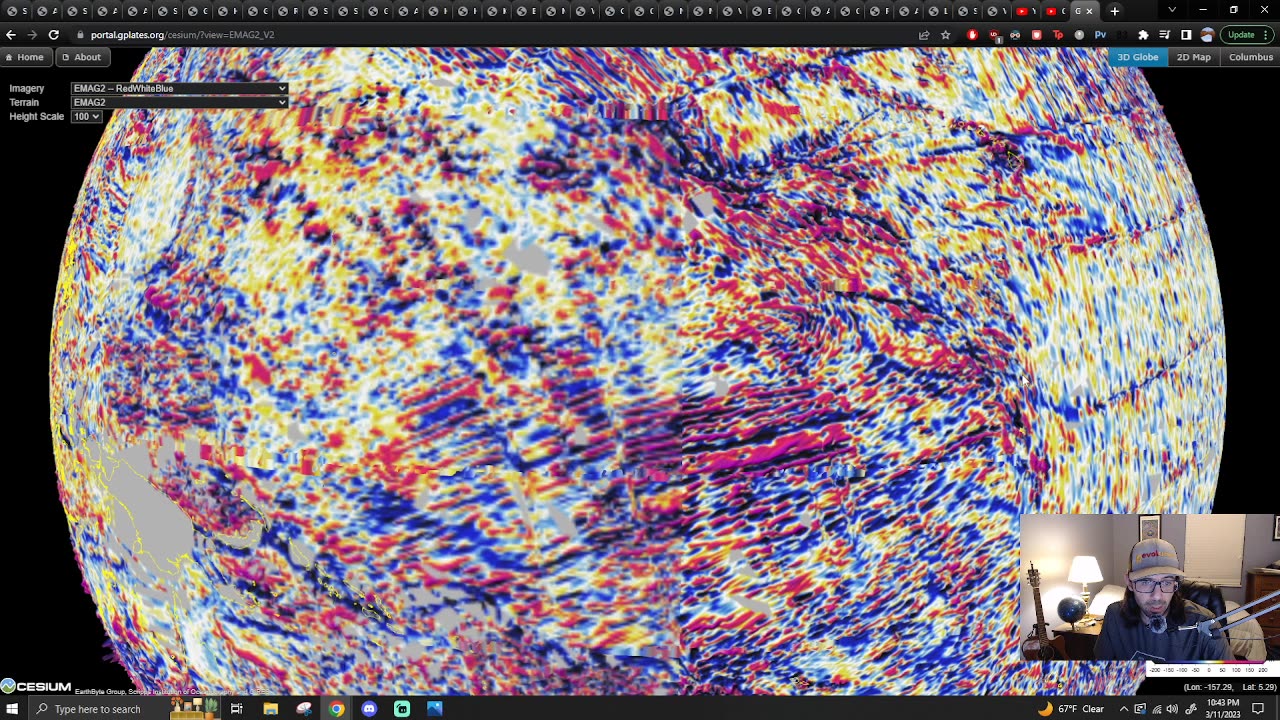Open File Explorer from the taskbar
This screenshot has height=720, width=1280.
pos(270,709)
